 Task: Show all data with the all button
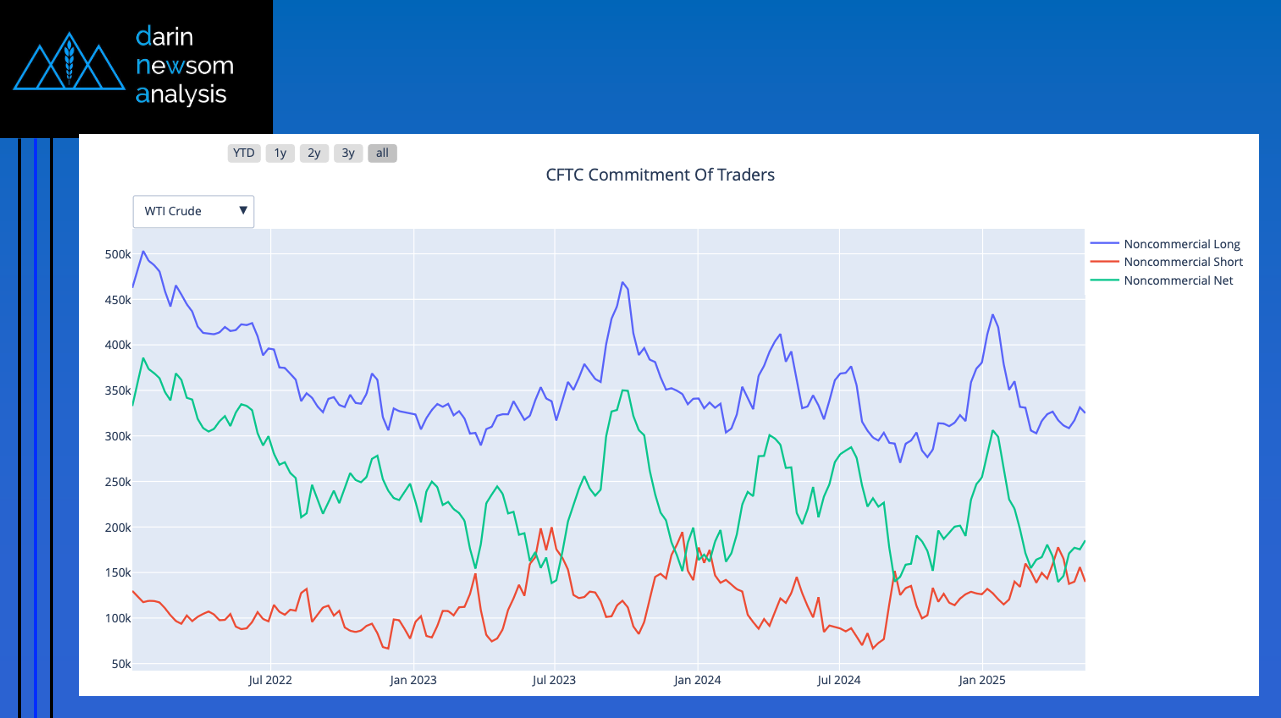(x=382, y=153)
